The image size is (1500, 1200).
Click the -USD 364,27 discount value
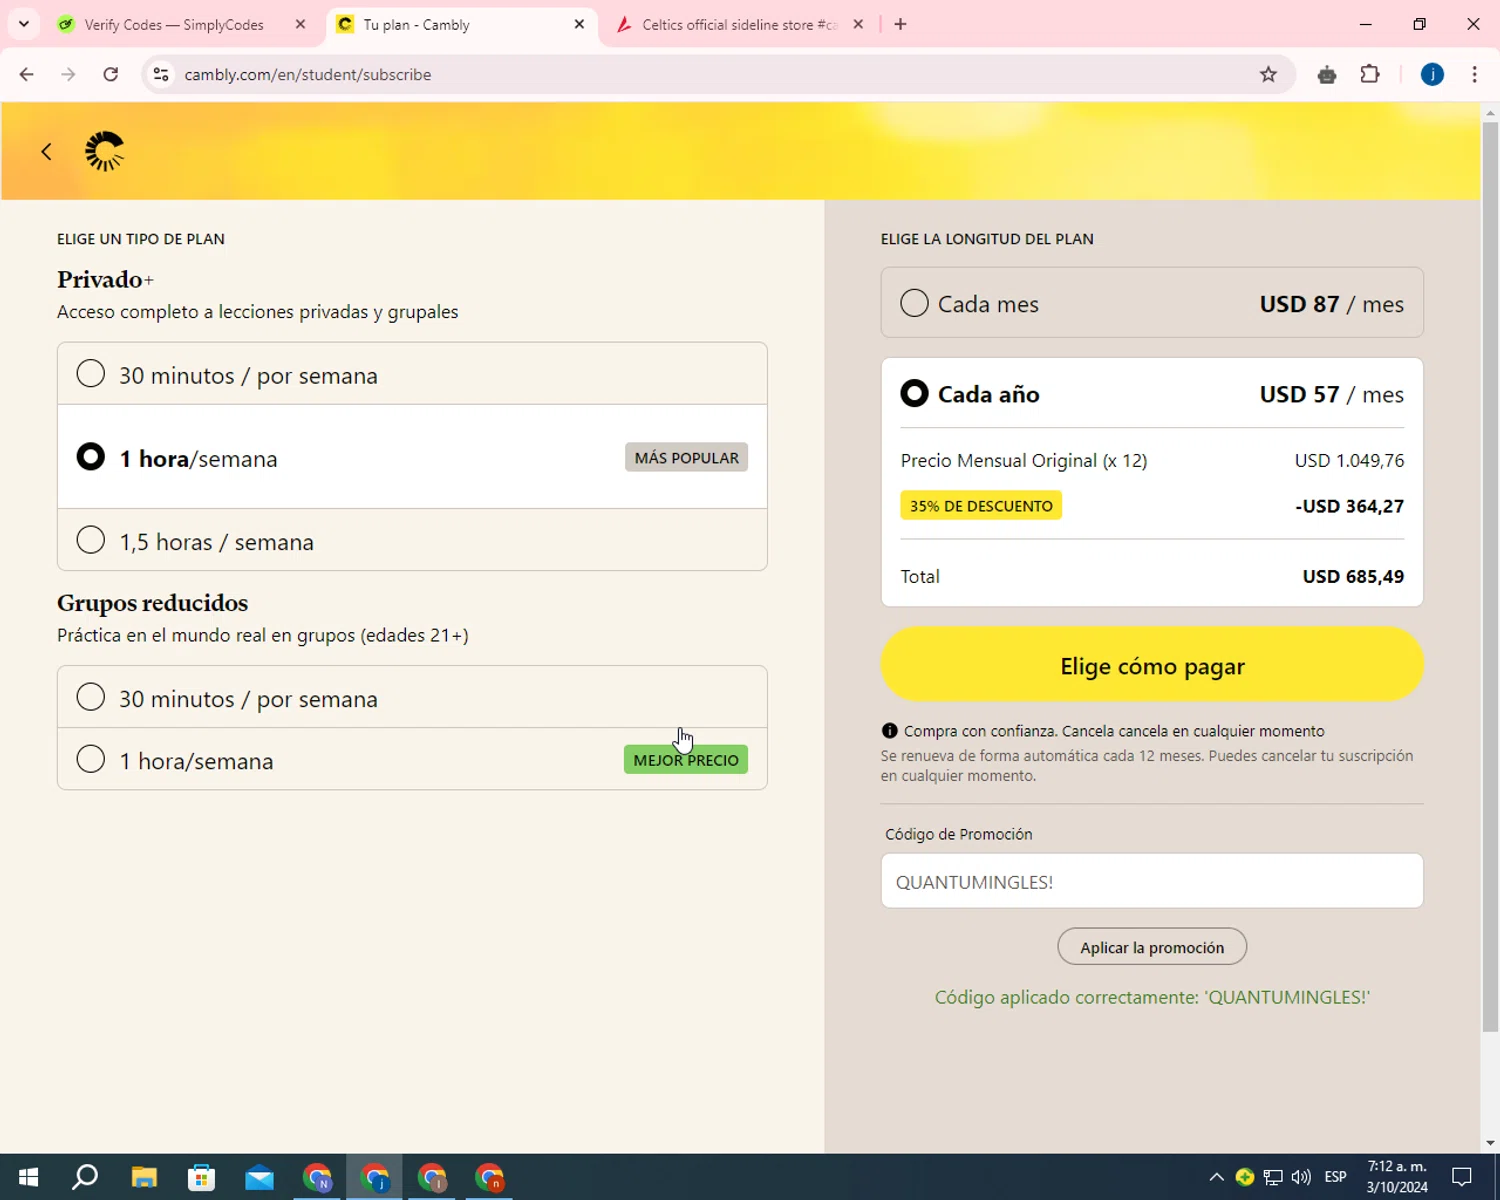1350,506
